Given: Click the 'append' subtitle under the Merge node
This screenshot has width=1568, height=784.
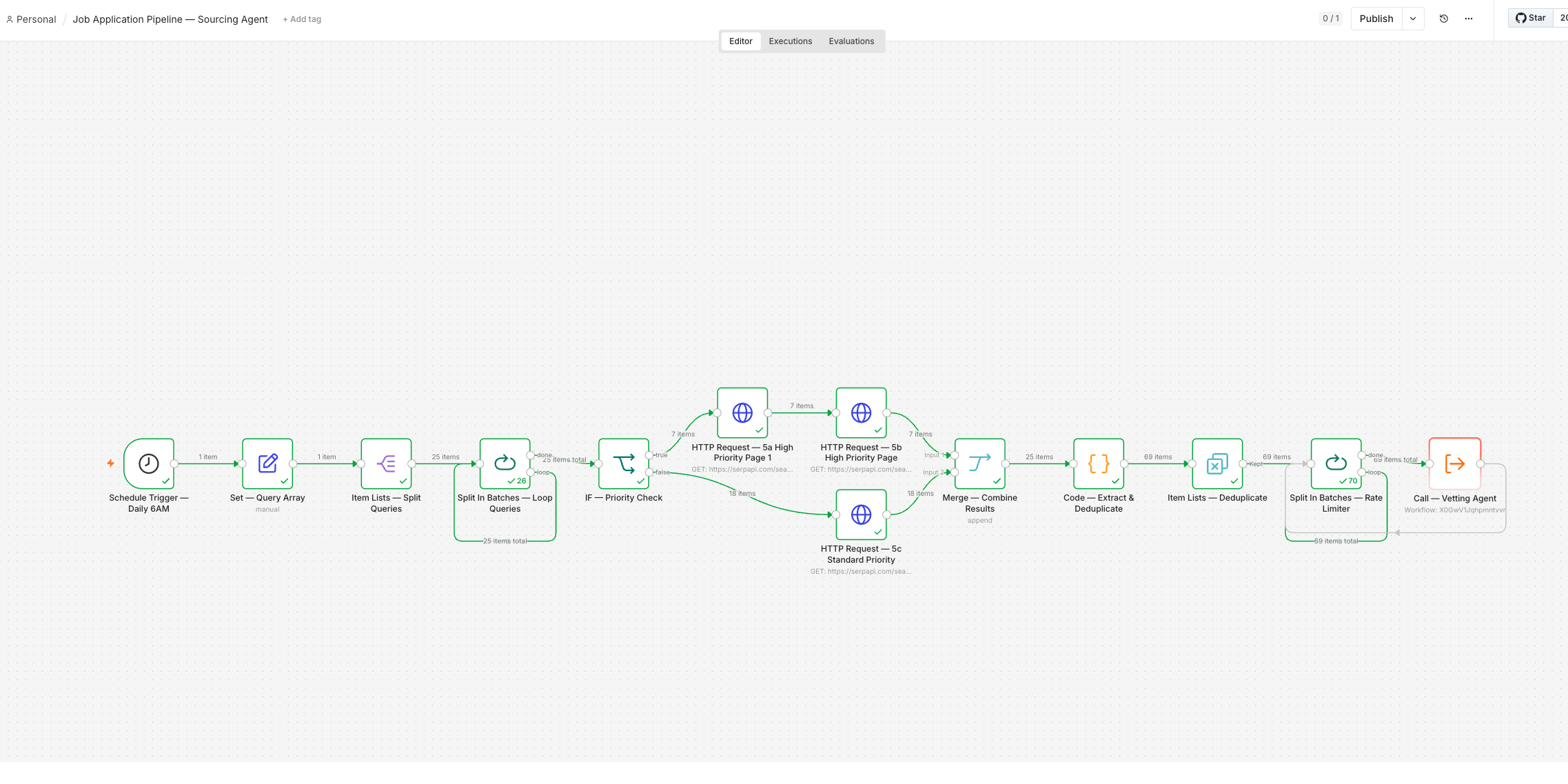Looking at the screenshot, I should (980, 521).
